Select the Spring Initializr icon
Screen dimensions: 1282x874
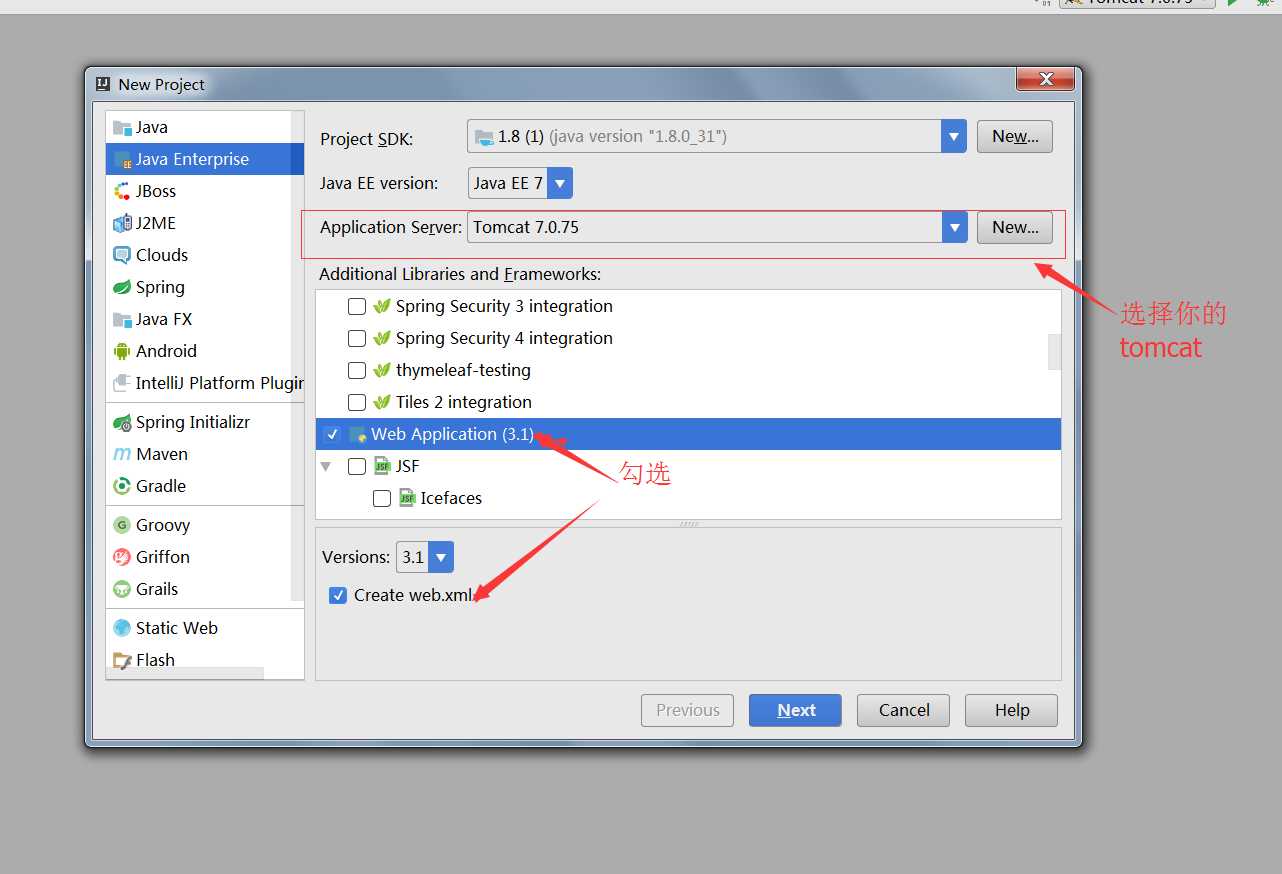(x=122, y=422)
